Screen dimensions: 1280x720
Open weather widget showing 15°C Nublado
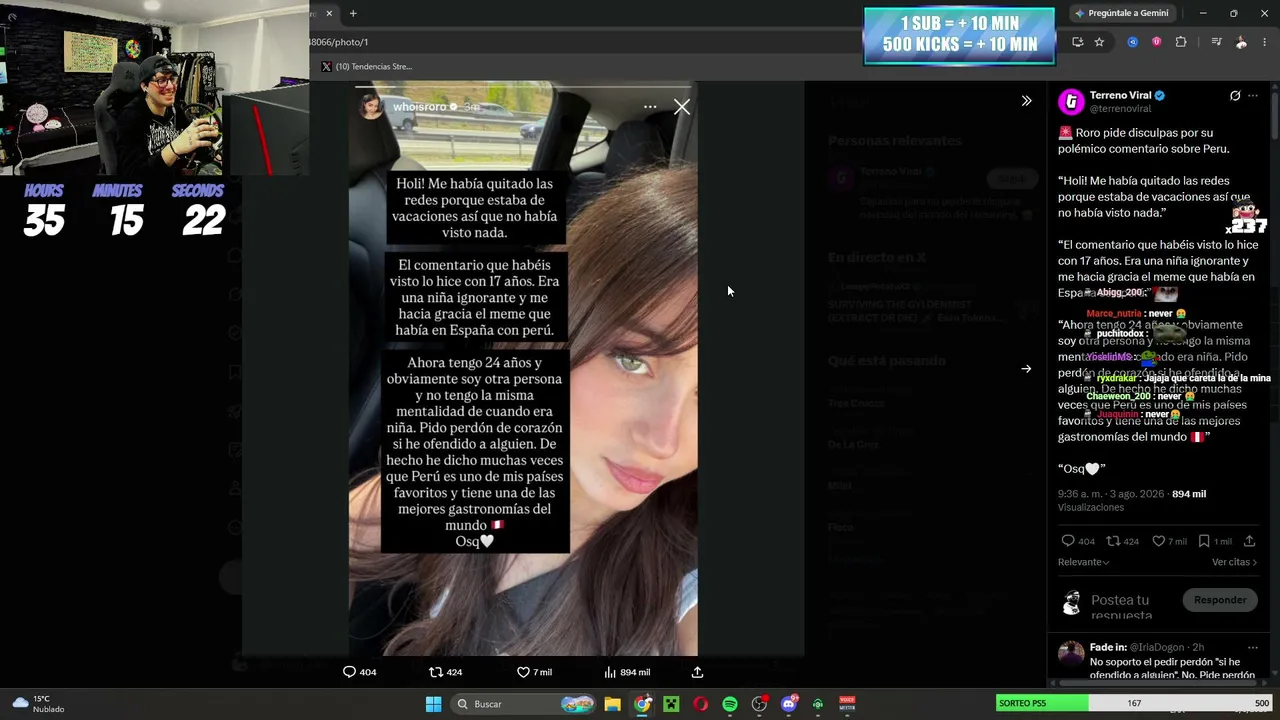[x=39, y=704]
